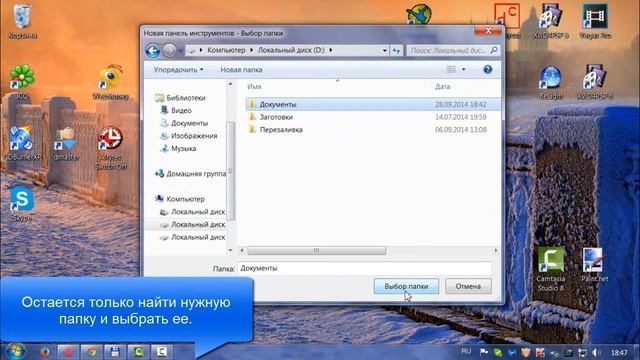Viewport: 640px width, 360px height.
Task: Select the ICQ desktop shortcut
Action: click(x=22, y=82)
